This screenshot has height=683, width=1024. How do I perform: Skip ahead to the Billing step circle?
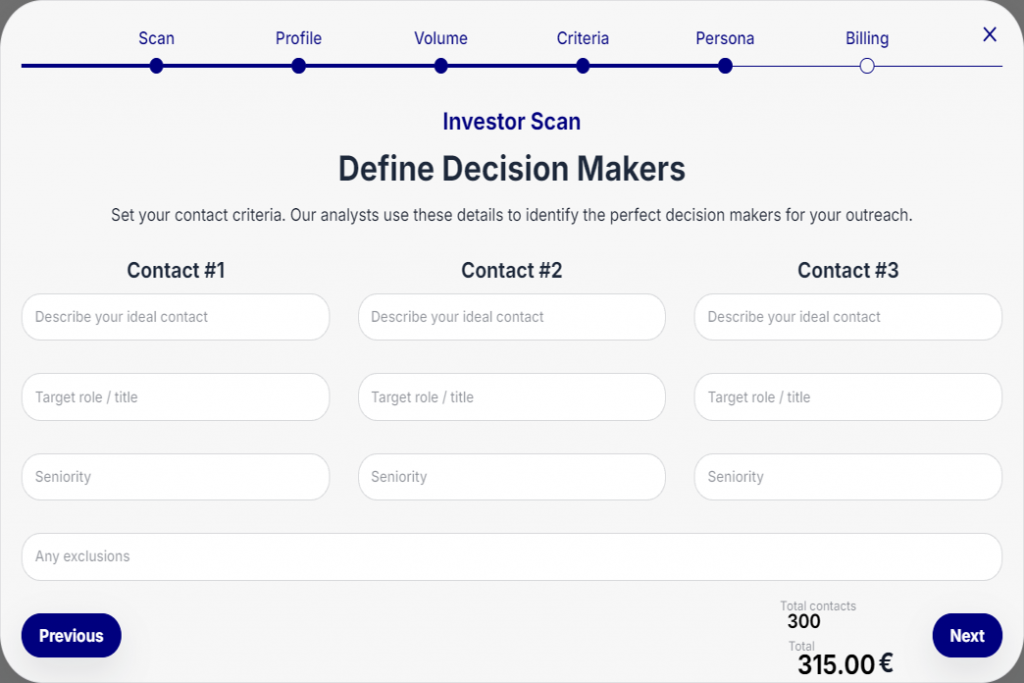point(867,66)
